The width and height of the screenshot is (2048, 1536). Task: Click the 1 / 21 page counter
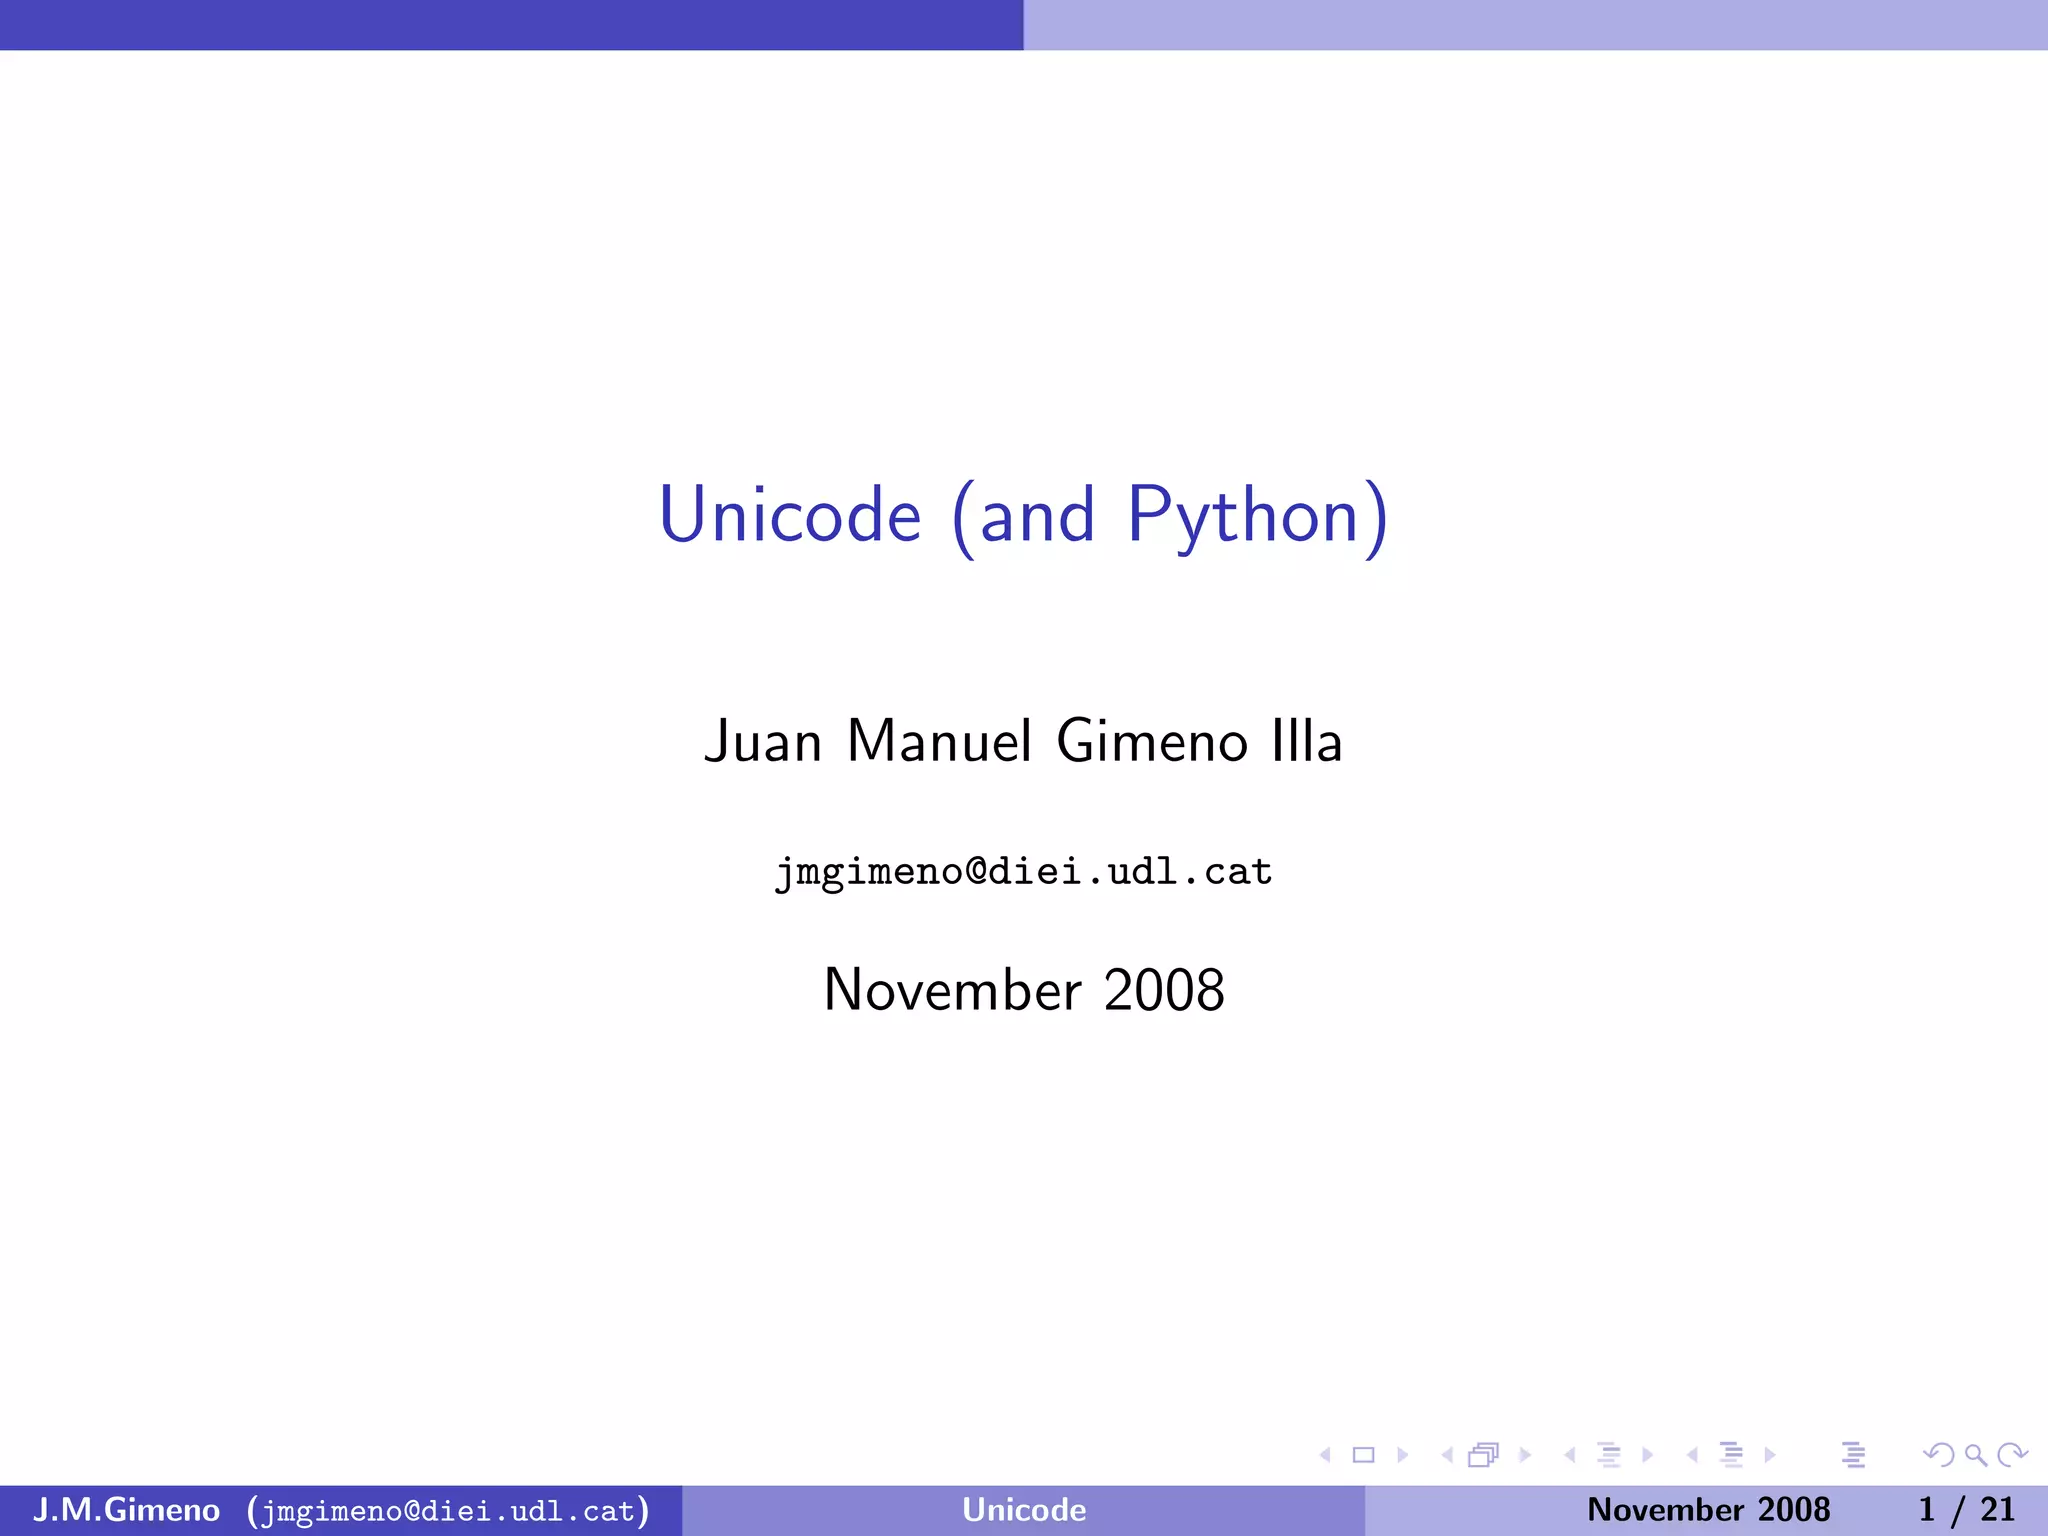click(x=1966, y=1510)
